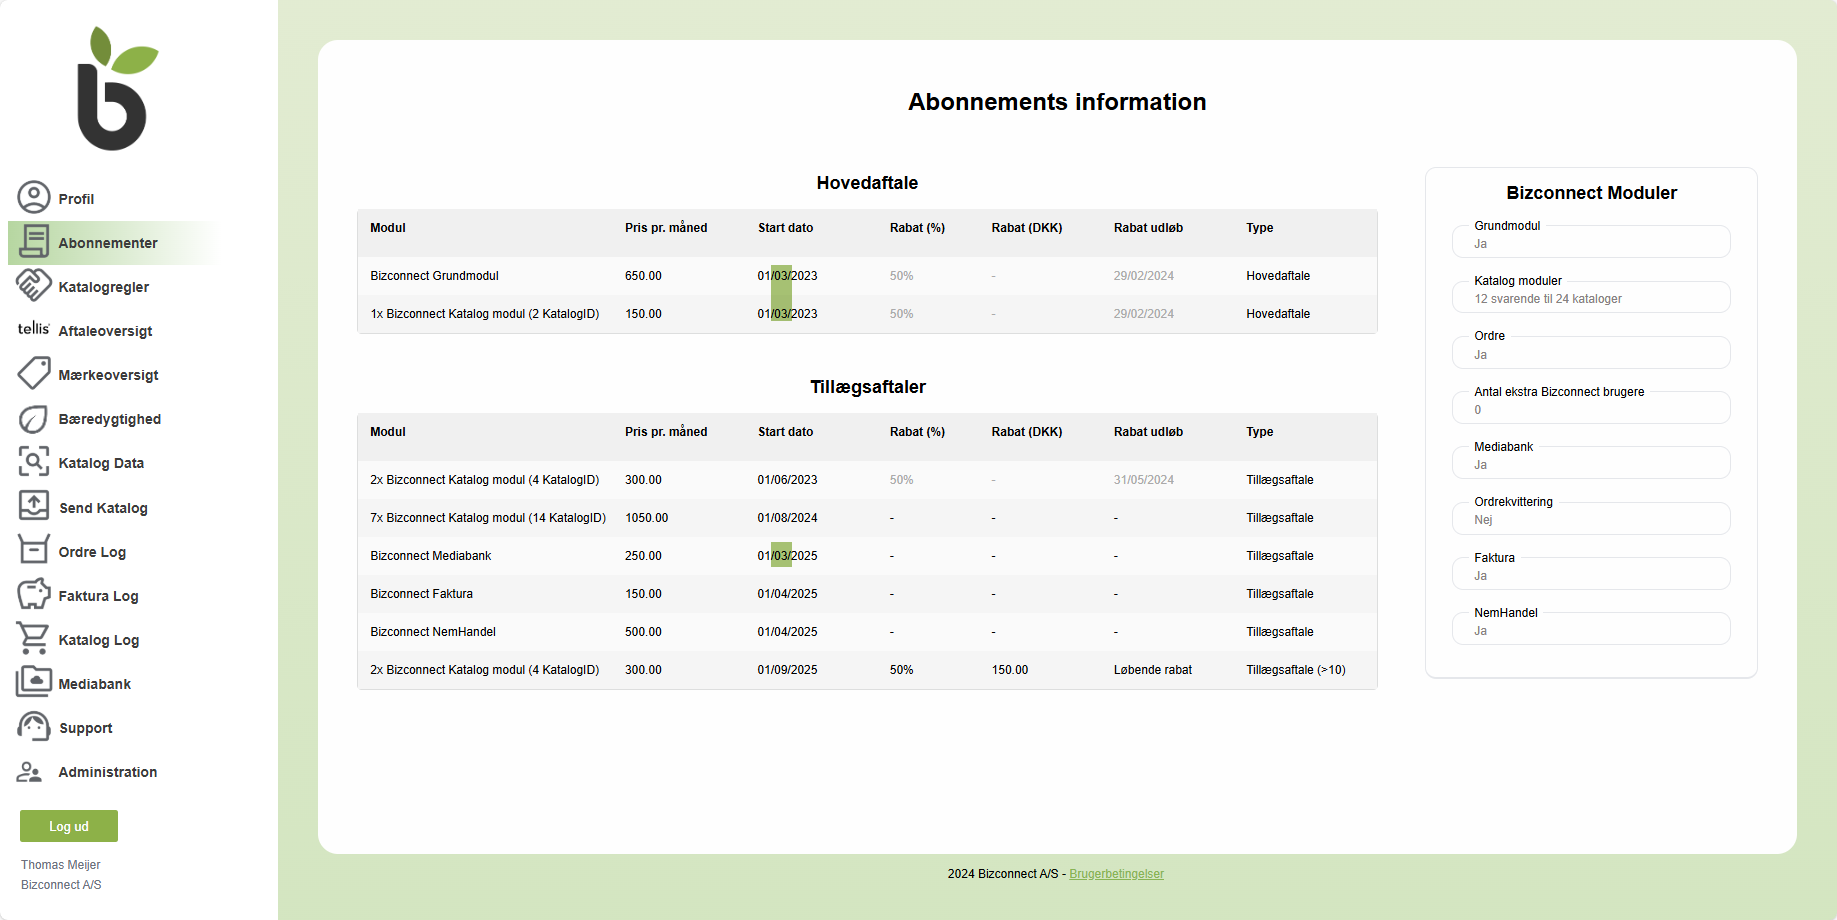Open Bæredygtighed section
Image resolution: width=1837 pixels, height=920 pixels.
pyautogui.click(x=110, y=419)
